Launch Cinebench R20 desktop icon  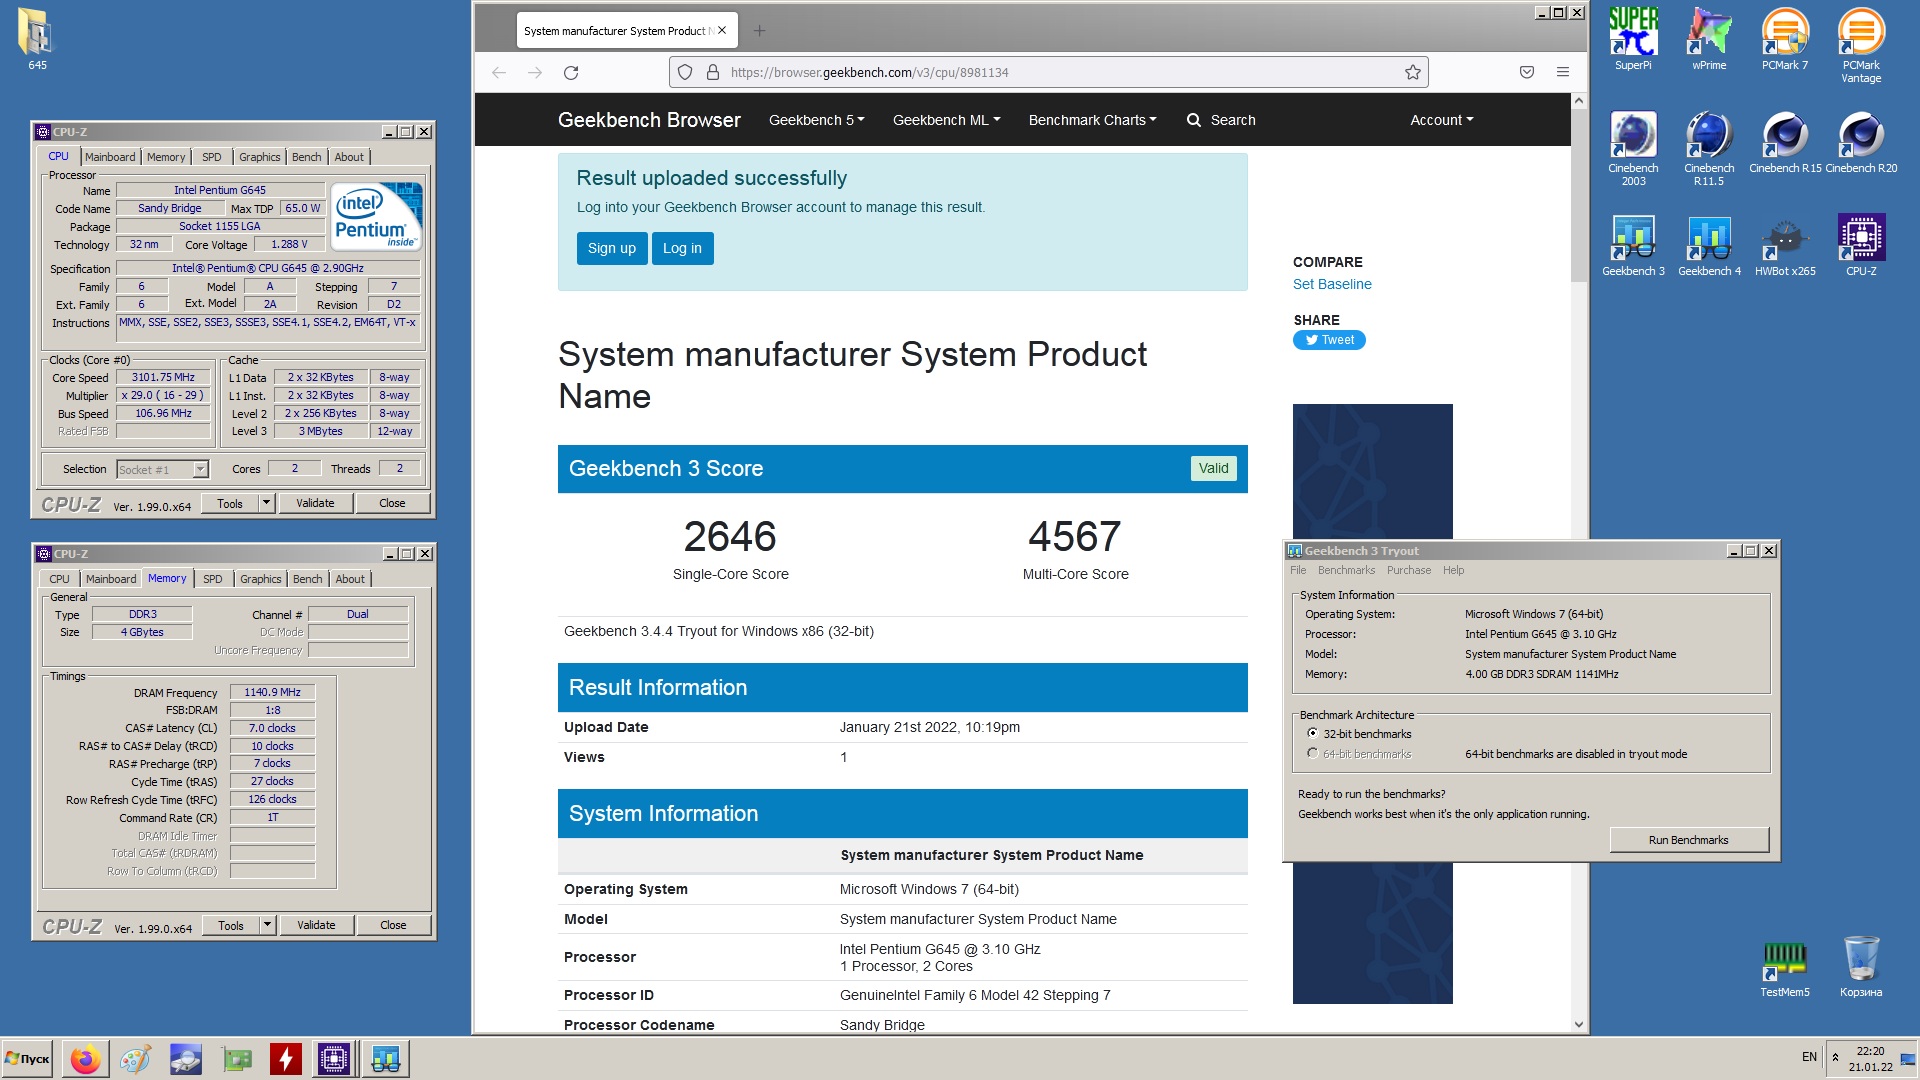(1861, 142)
